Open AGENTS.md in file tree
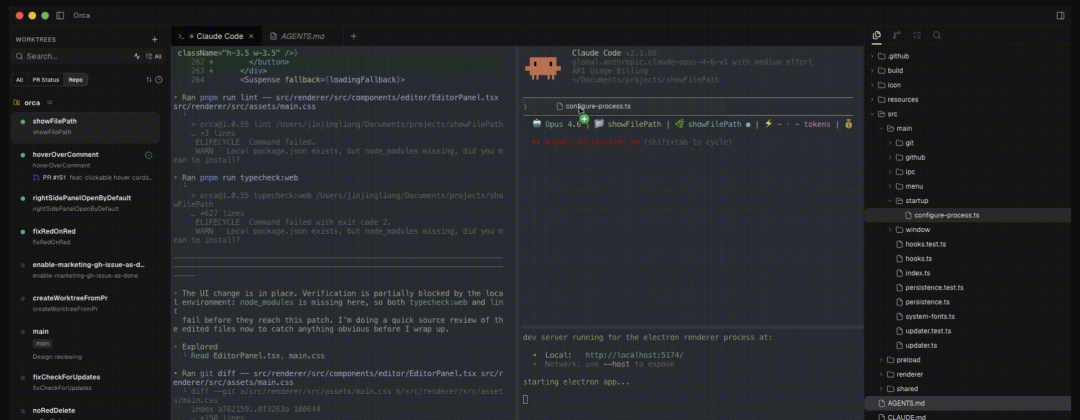1080x420 pixels. click(x=968, y=403)
